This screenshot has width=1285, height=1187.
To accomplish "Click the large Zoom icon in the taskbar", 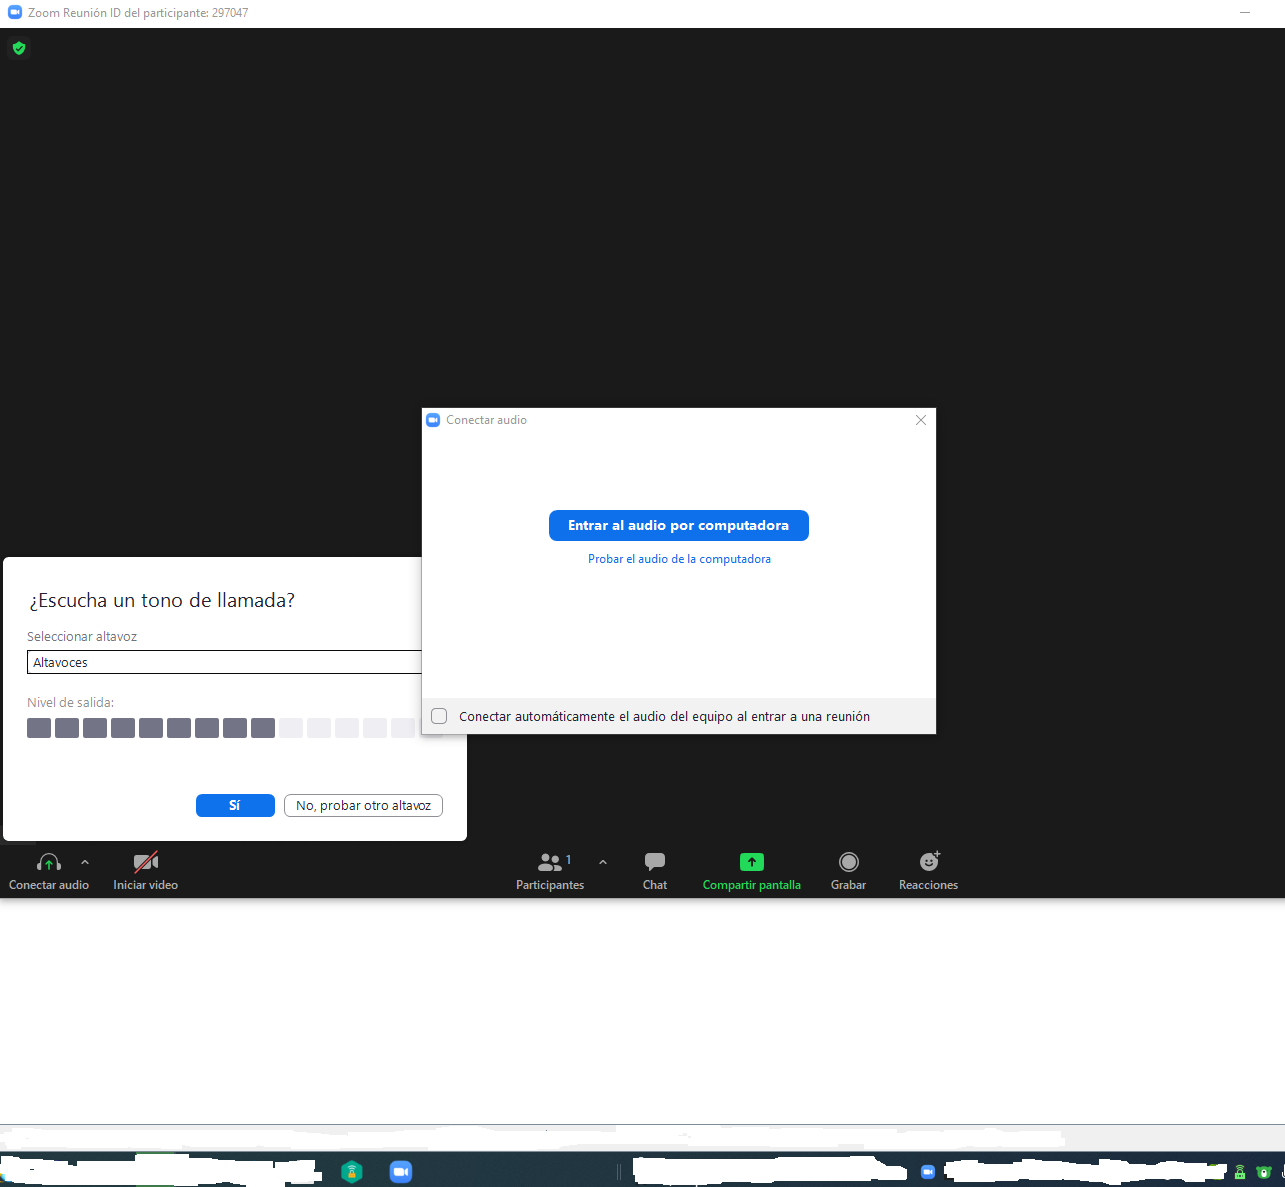I will 401,1172.
